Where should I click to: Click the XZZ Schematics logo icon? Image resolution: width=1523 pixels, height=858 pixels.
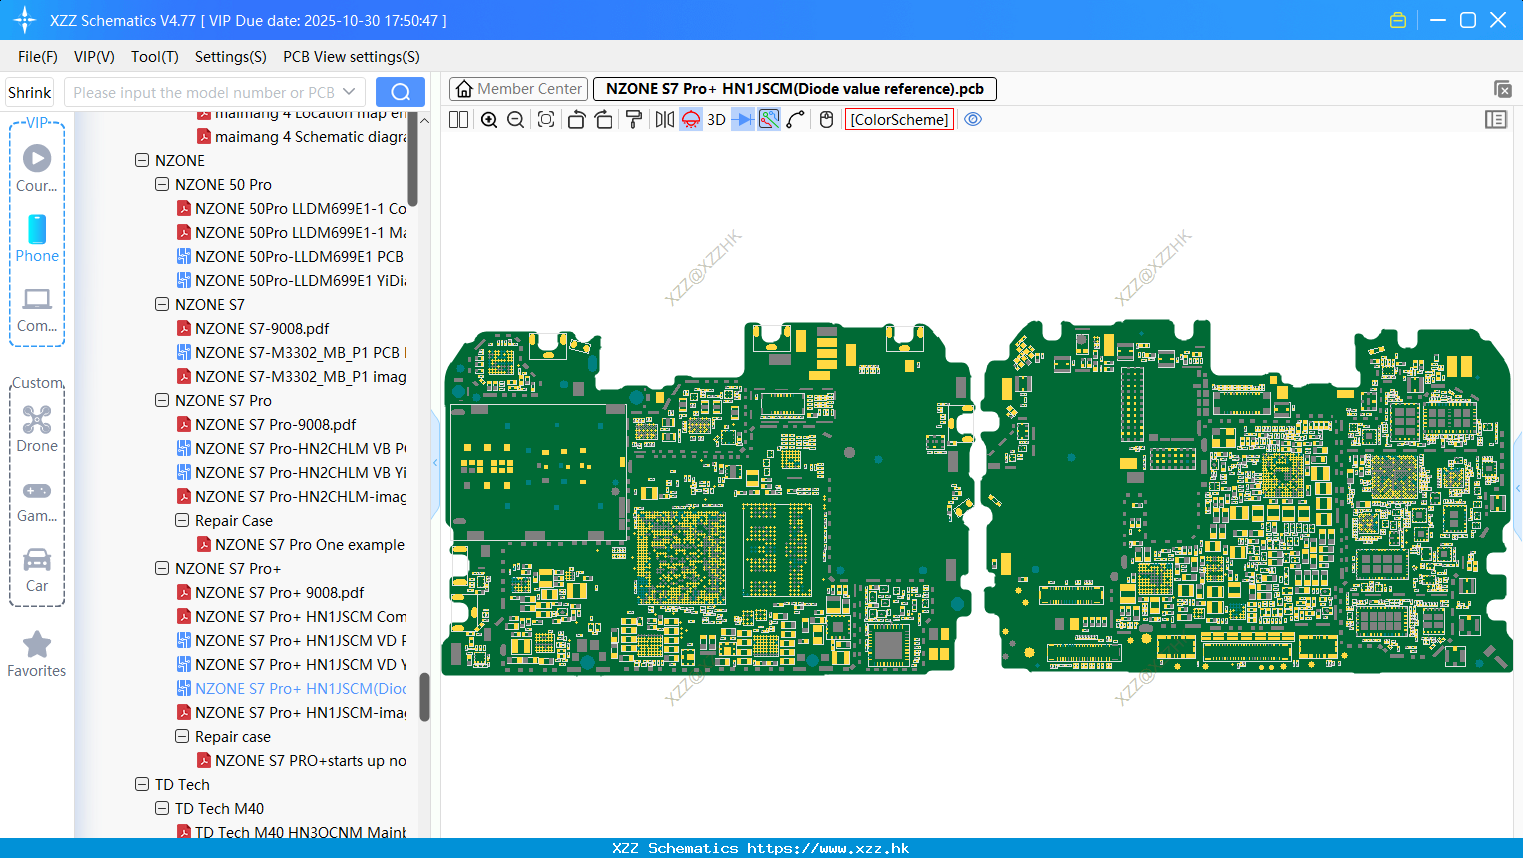[25, 20]
